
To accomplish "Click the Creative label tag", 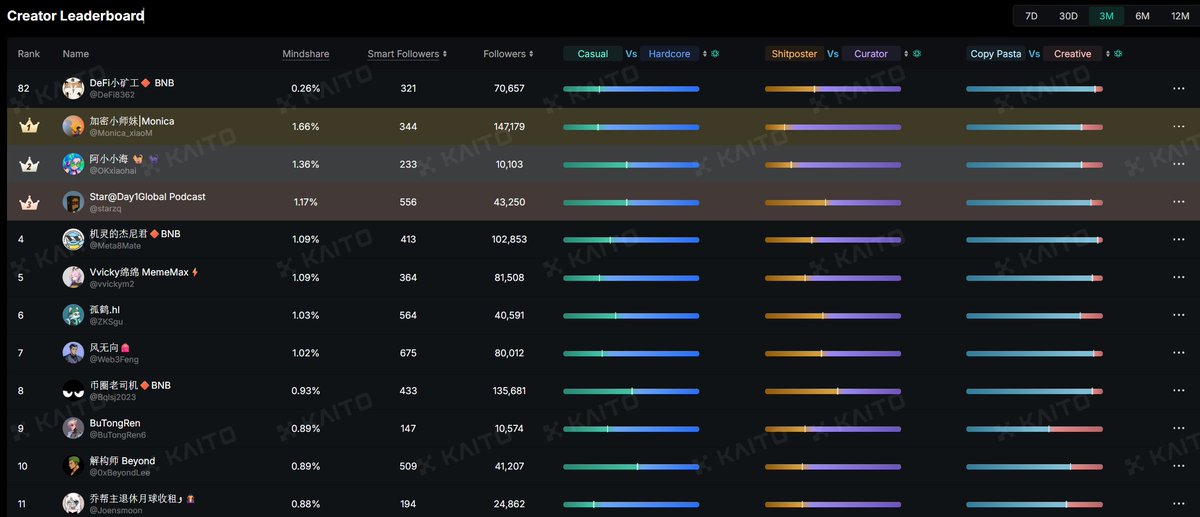I will (1073, 54).
